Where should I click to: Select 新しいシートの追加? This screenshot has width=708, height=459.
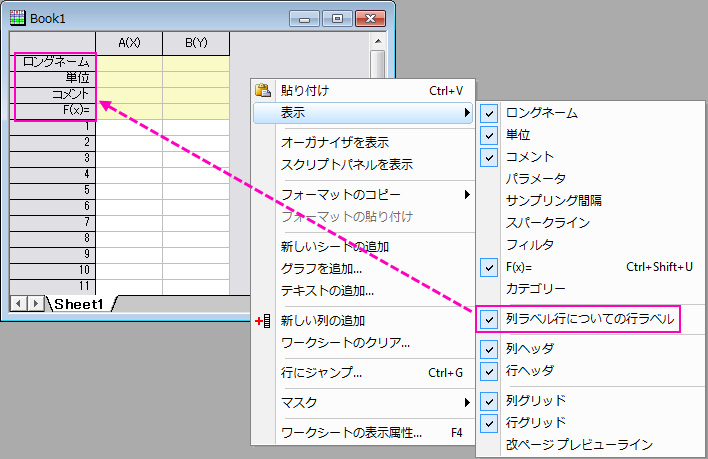[x=363, y=246]
